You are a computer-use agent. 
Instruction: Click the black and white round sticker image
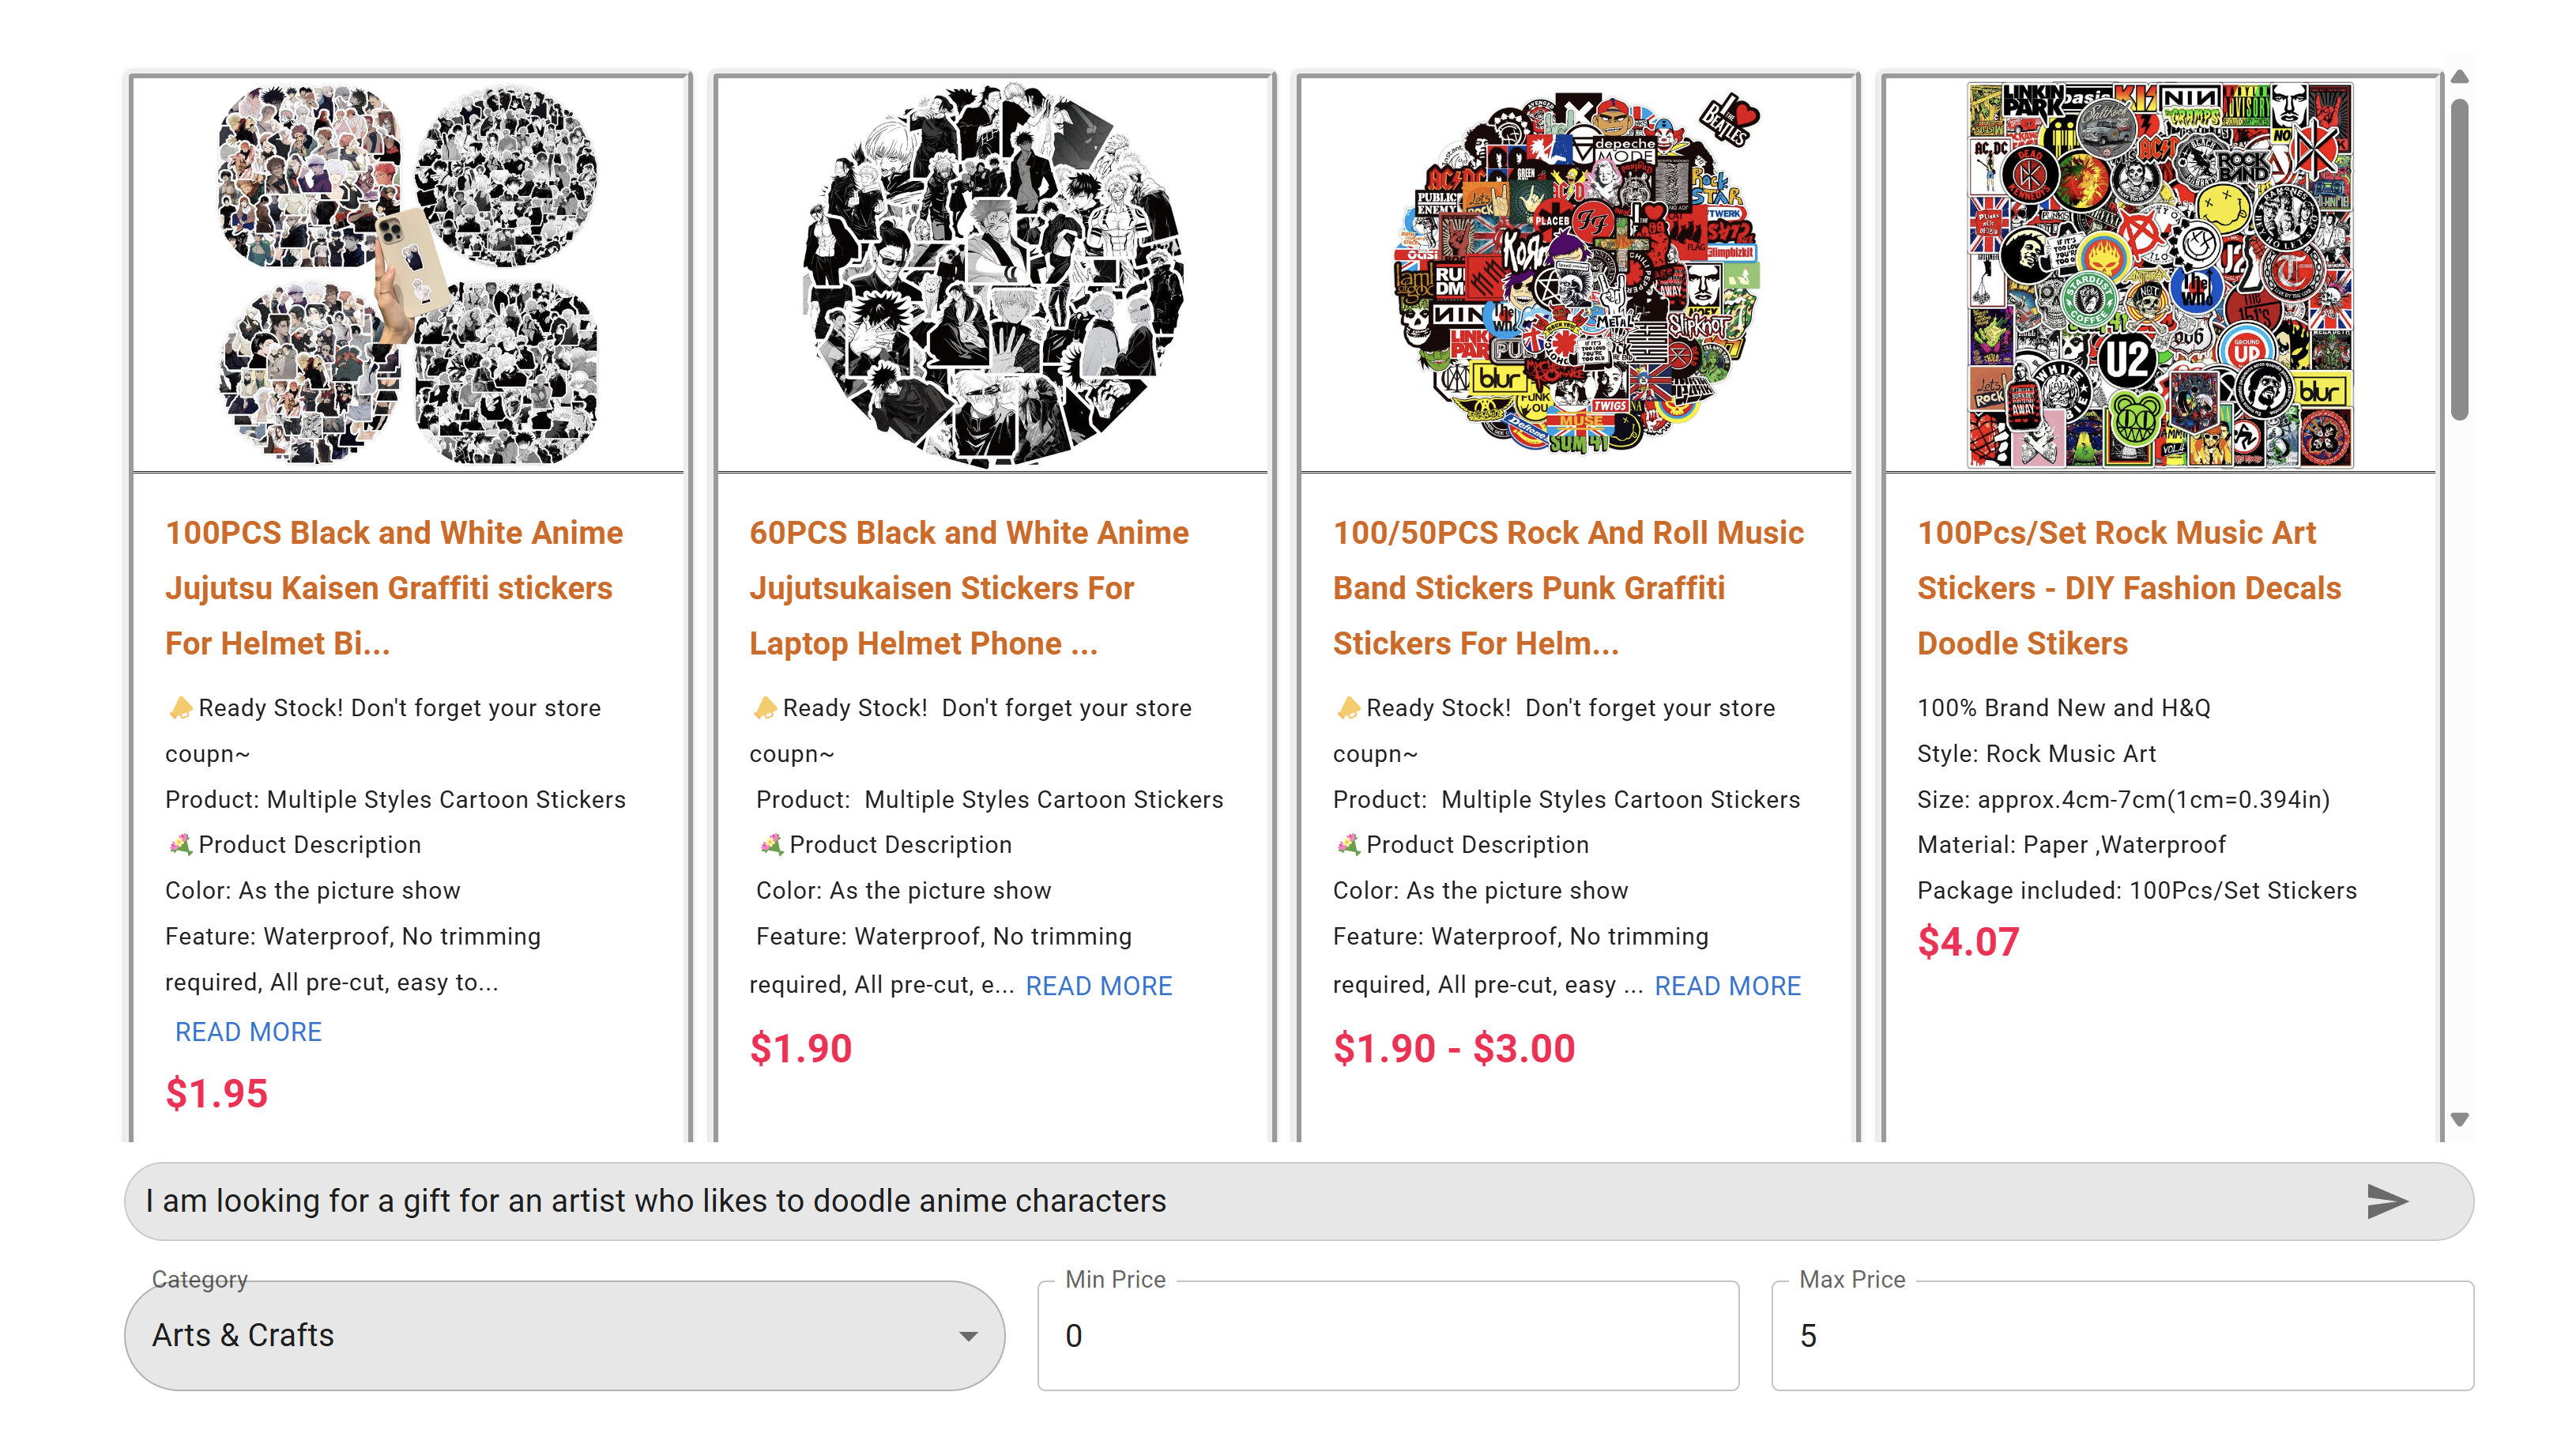pyautogui.click(x=992, y=275)
